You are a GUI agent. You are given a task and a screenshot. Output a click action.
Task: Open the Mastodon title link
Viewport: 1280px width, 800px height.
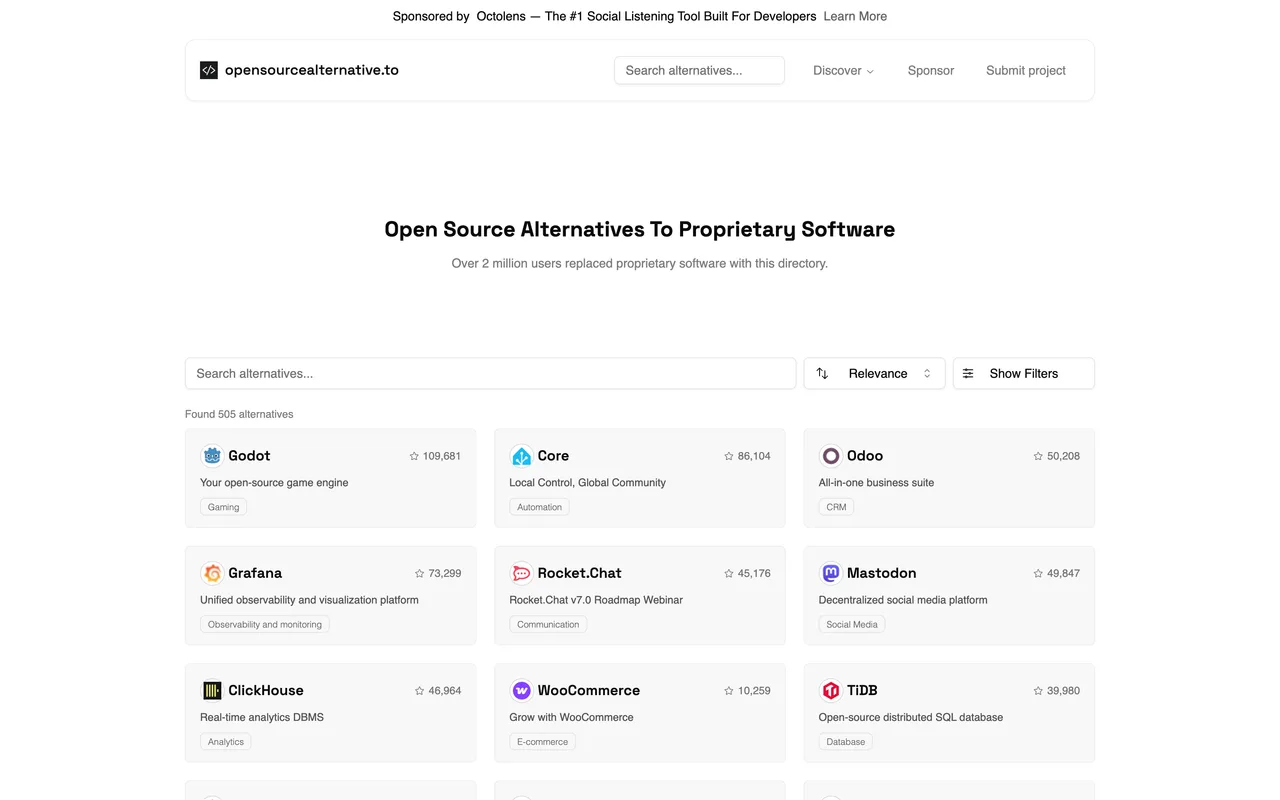[x=881, y=573]
